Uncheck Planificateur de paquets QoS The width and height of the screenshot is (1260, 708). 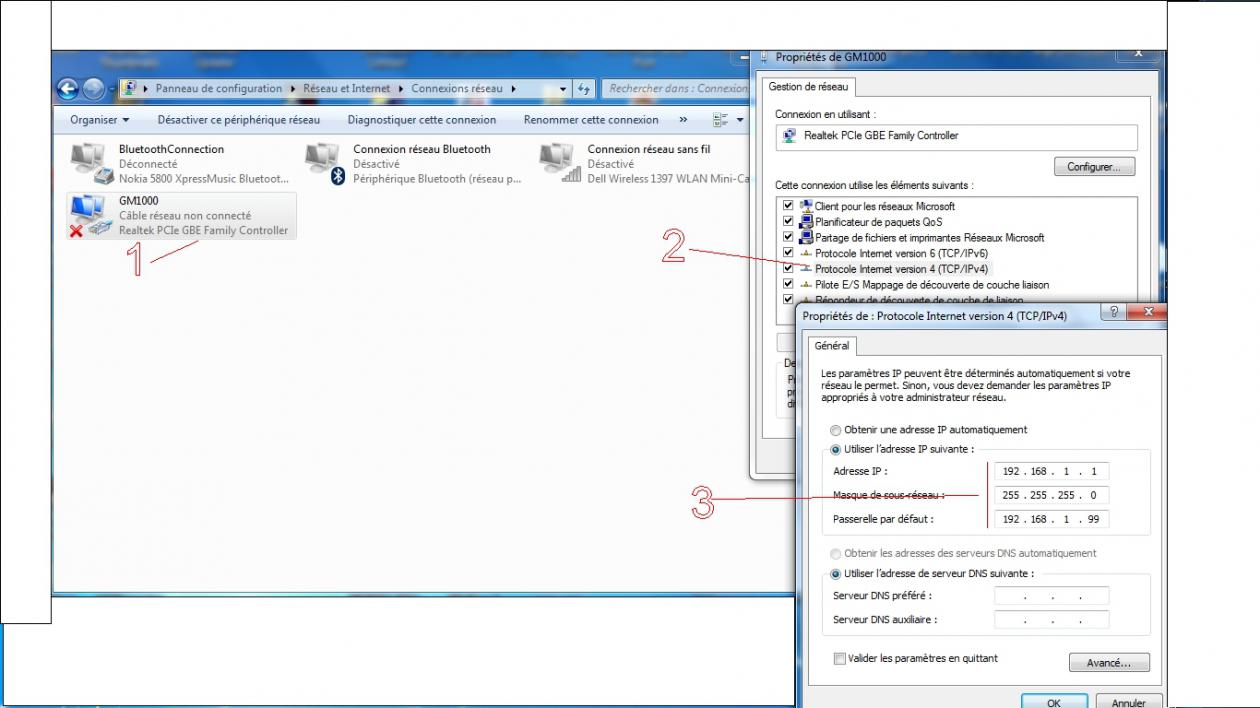(788, 222)
